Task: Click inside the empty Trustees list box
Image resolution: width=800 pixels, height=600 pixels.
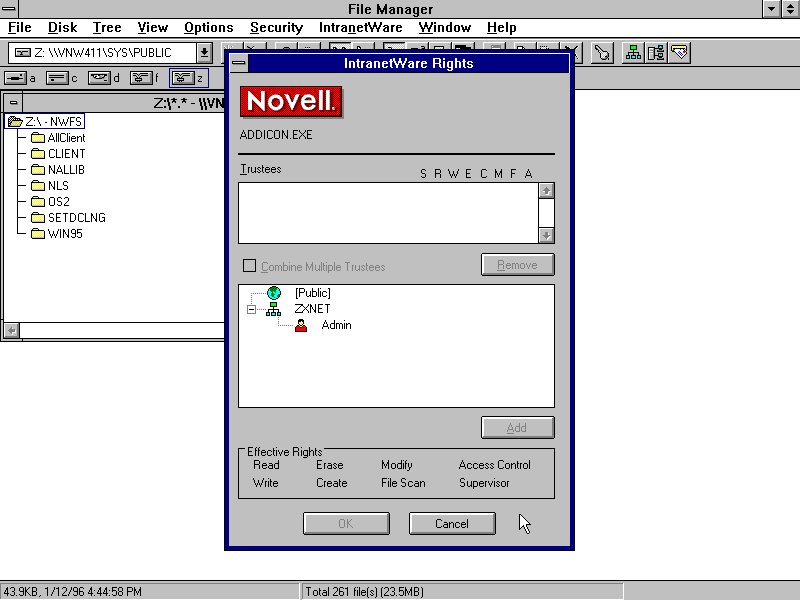Action: [388, 213]
